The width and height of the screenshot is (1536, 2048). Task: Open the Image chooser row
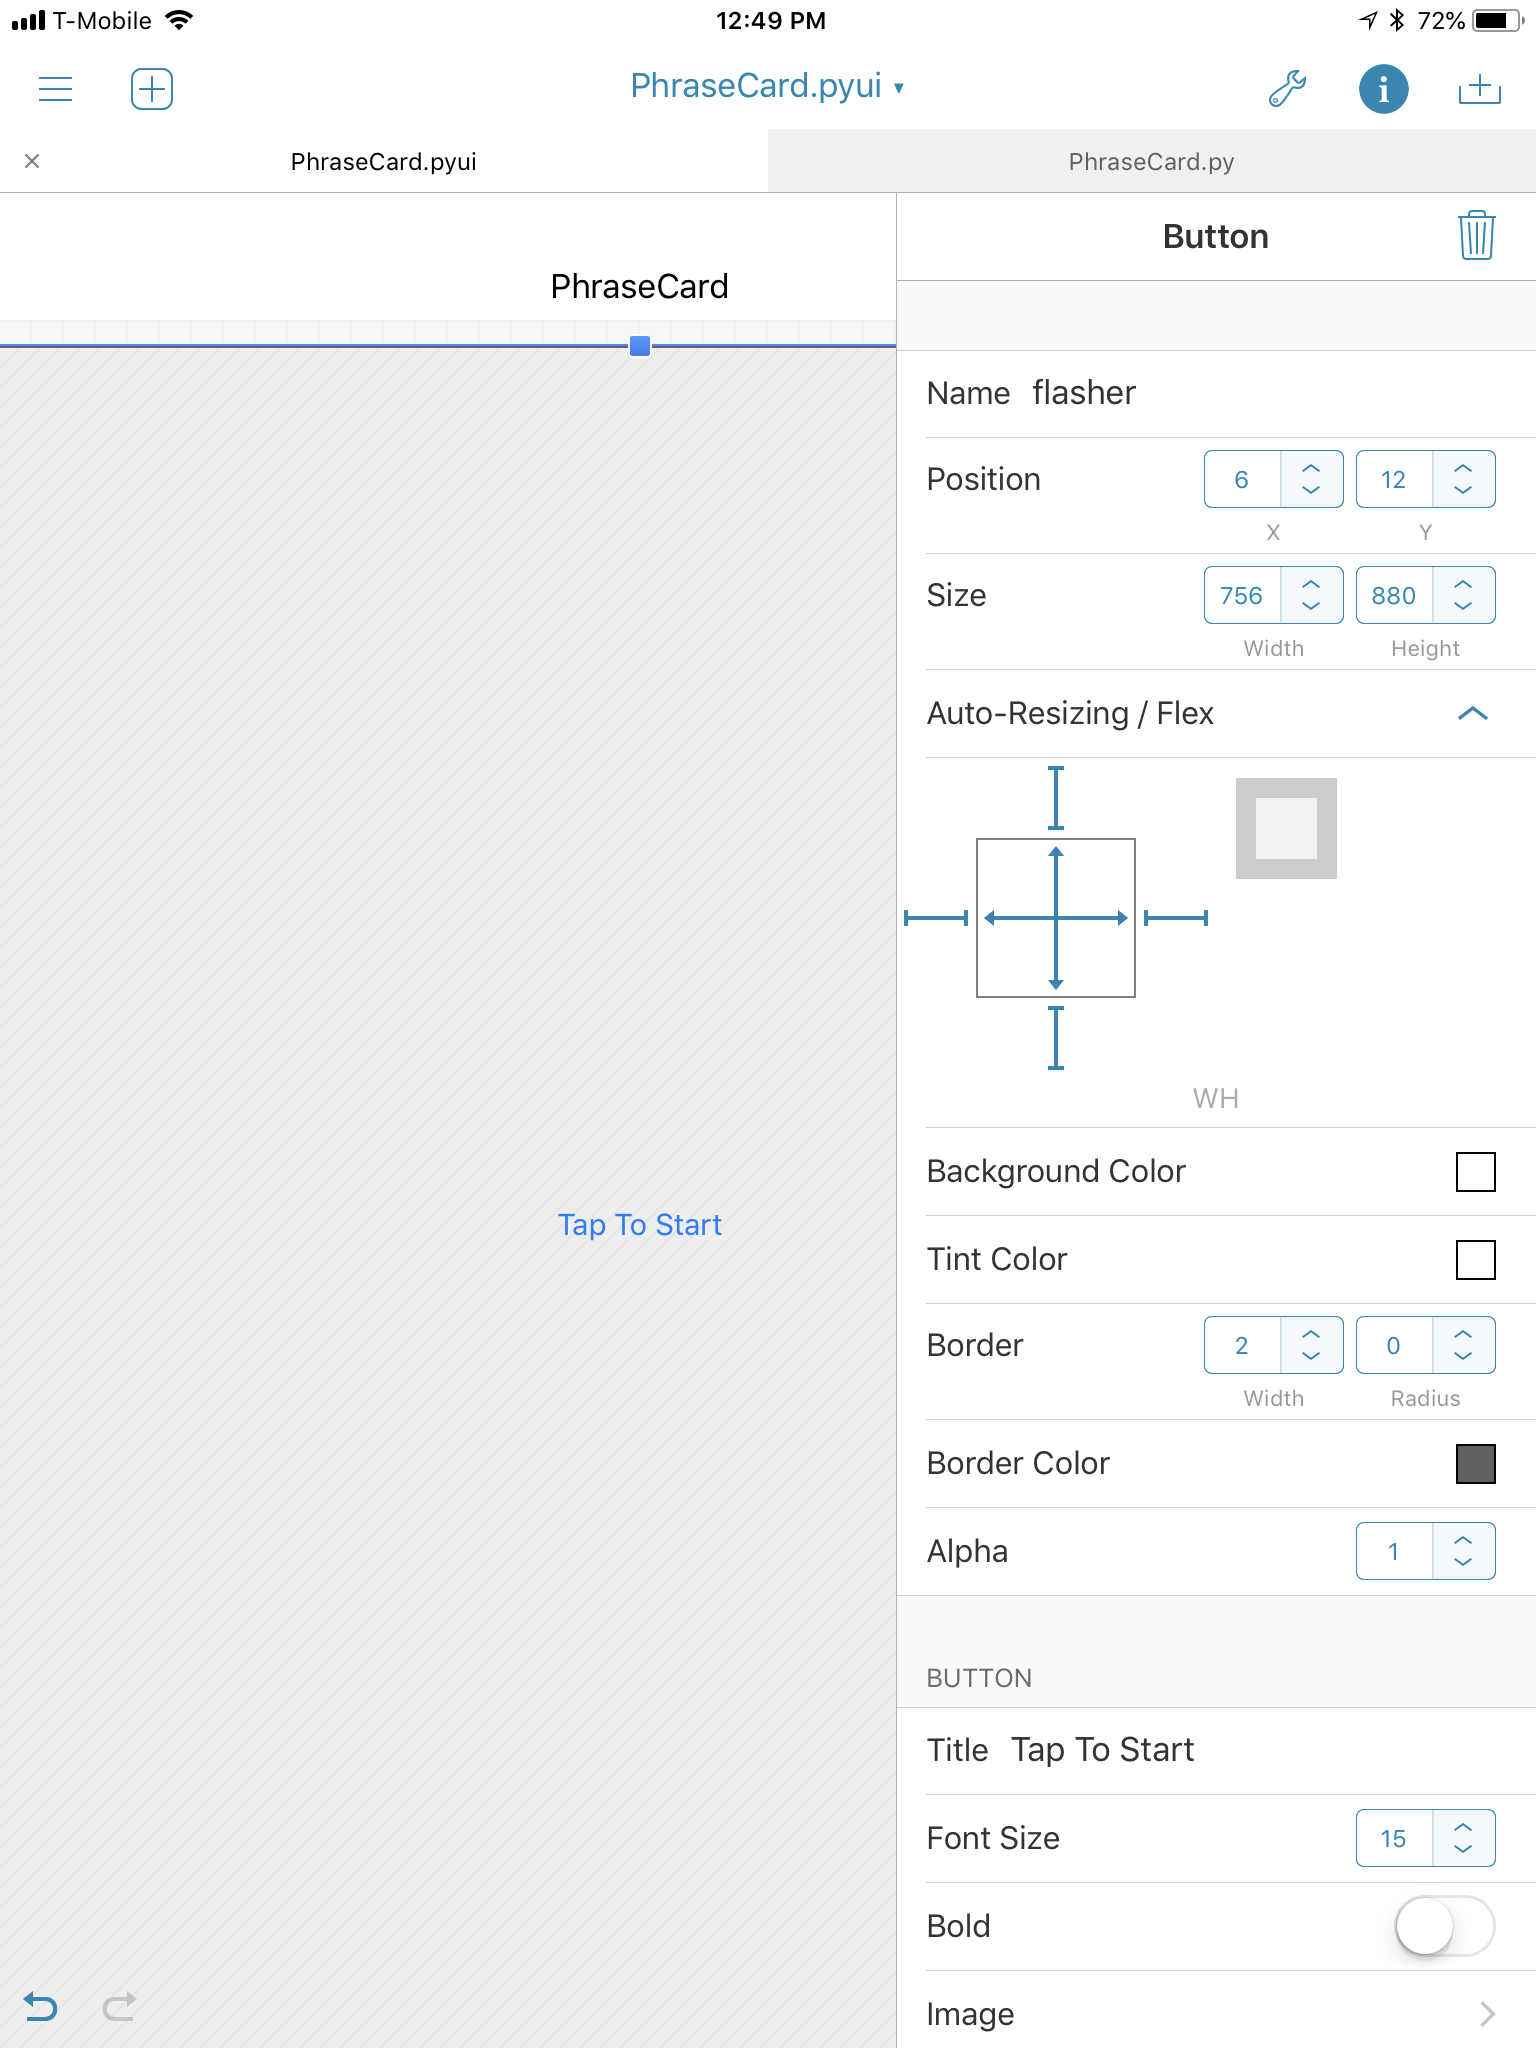point(1216,2013)
